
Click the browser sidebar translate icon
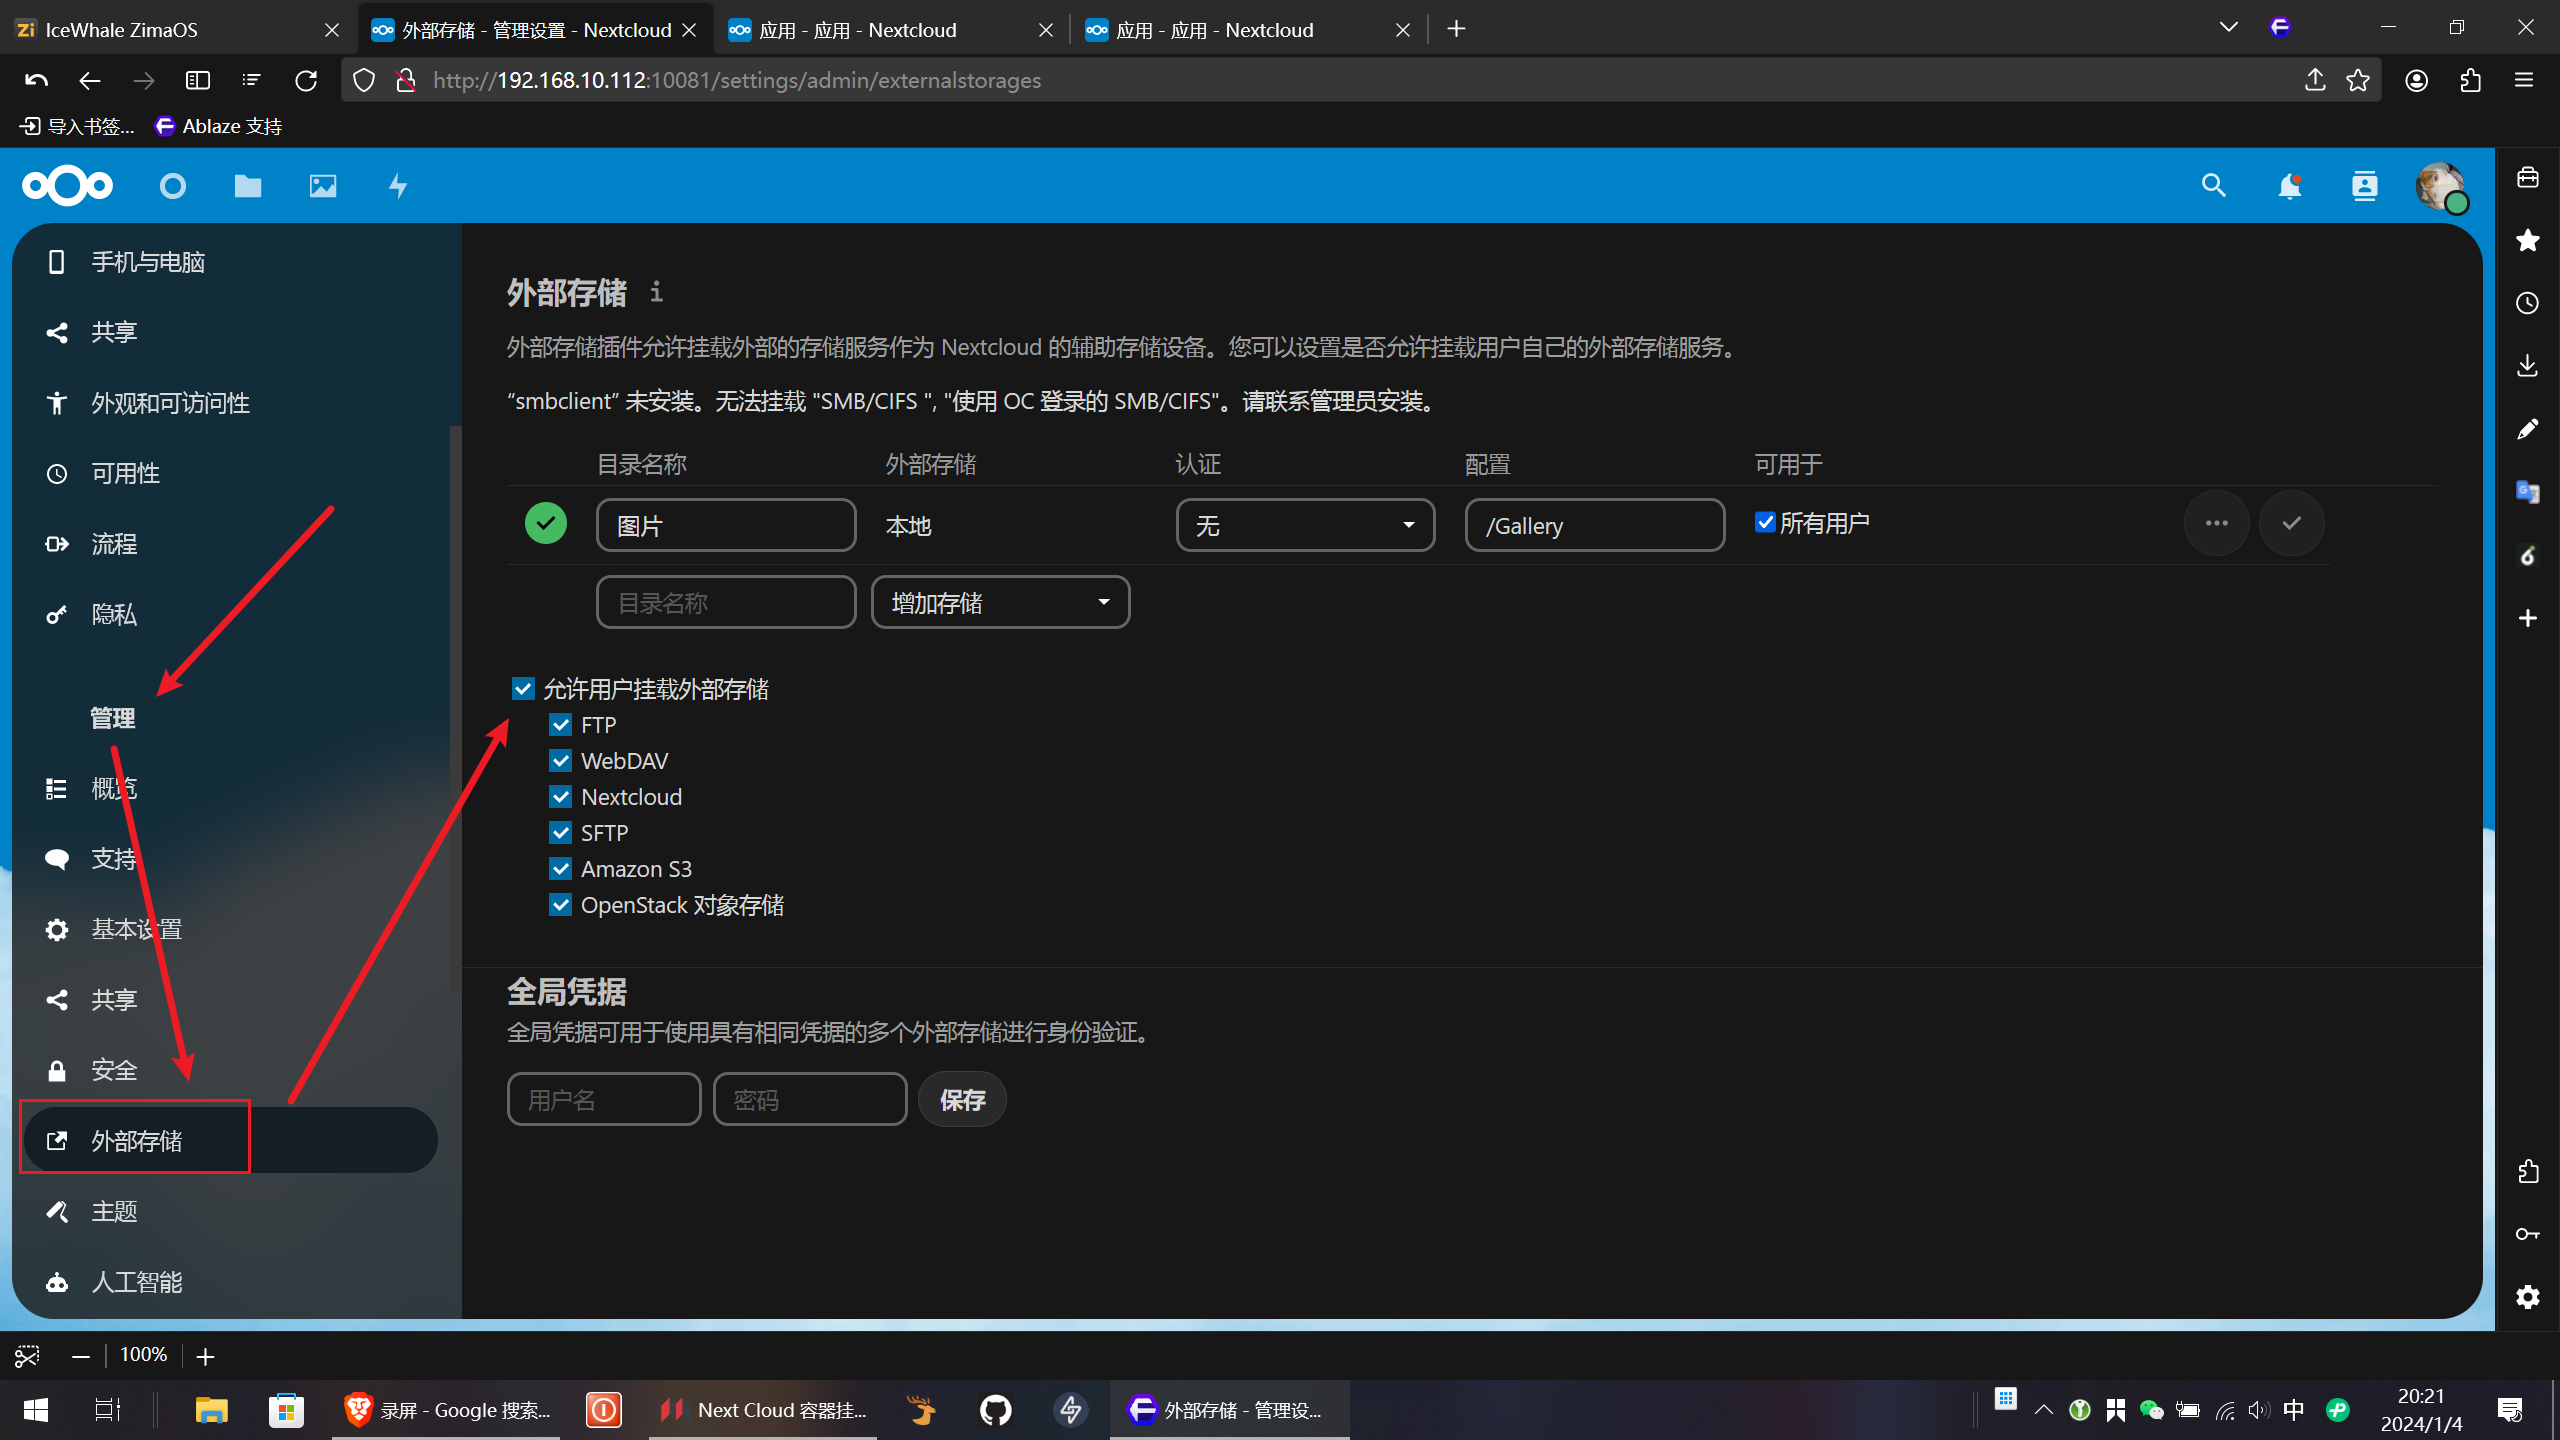click(2528, 492)
